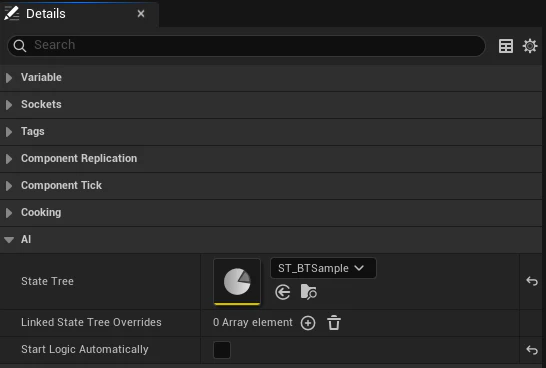Focus the Search input field
This screenshot has height=368, width=546.
(246, 46)
